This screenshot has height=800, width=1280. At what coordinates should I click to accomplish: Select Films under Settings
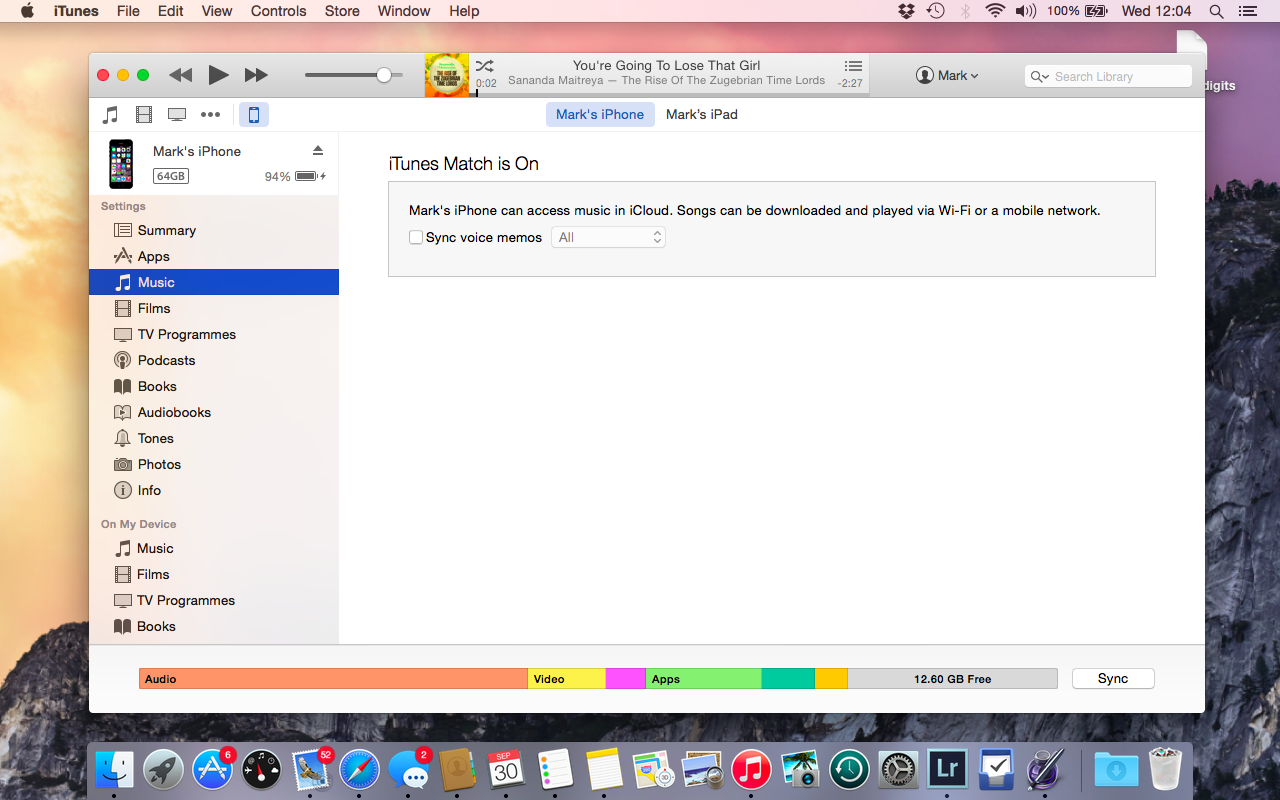214,308
